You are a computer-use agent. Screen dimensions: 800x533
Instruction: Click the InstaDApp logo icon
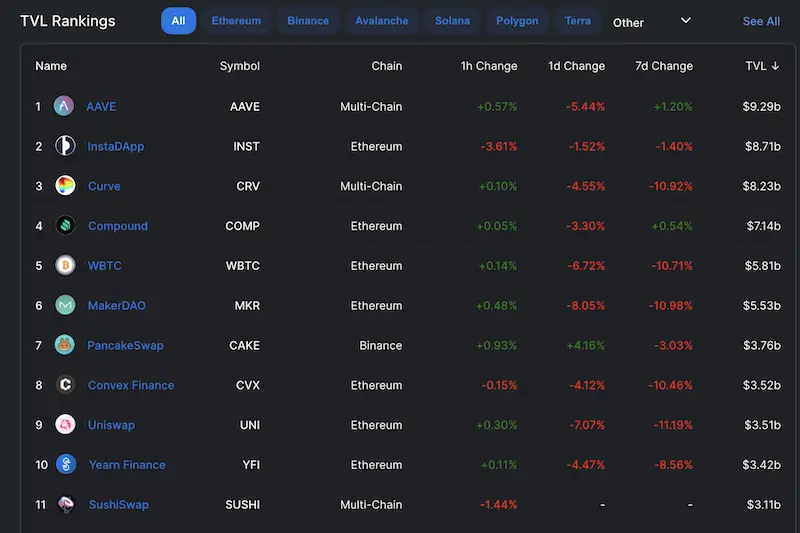coord(65,146)
